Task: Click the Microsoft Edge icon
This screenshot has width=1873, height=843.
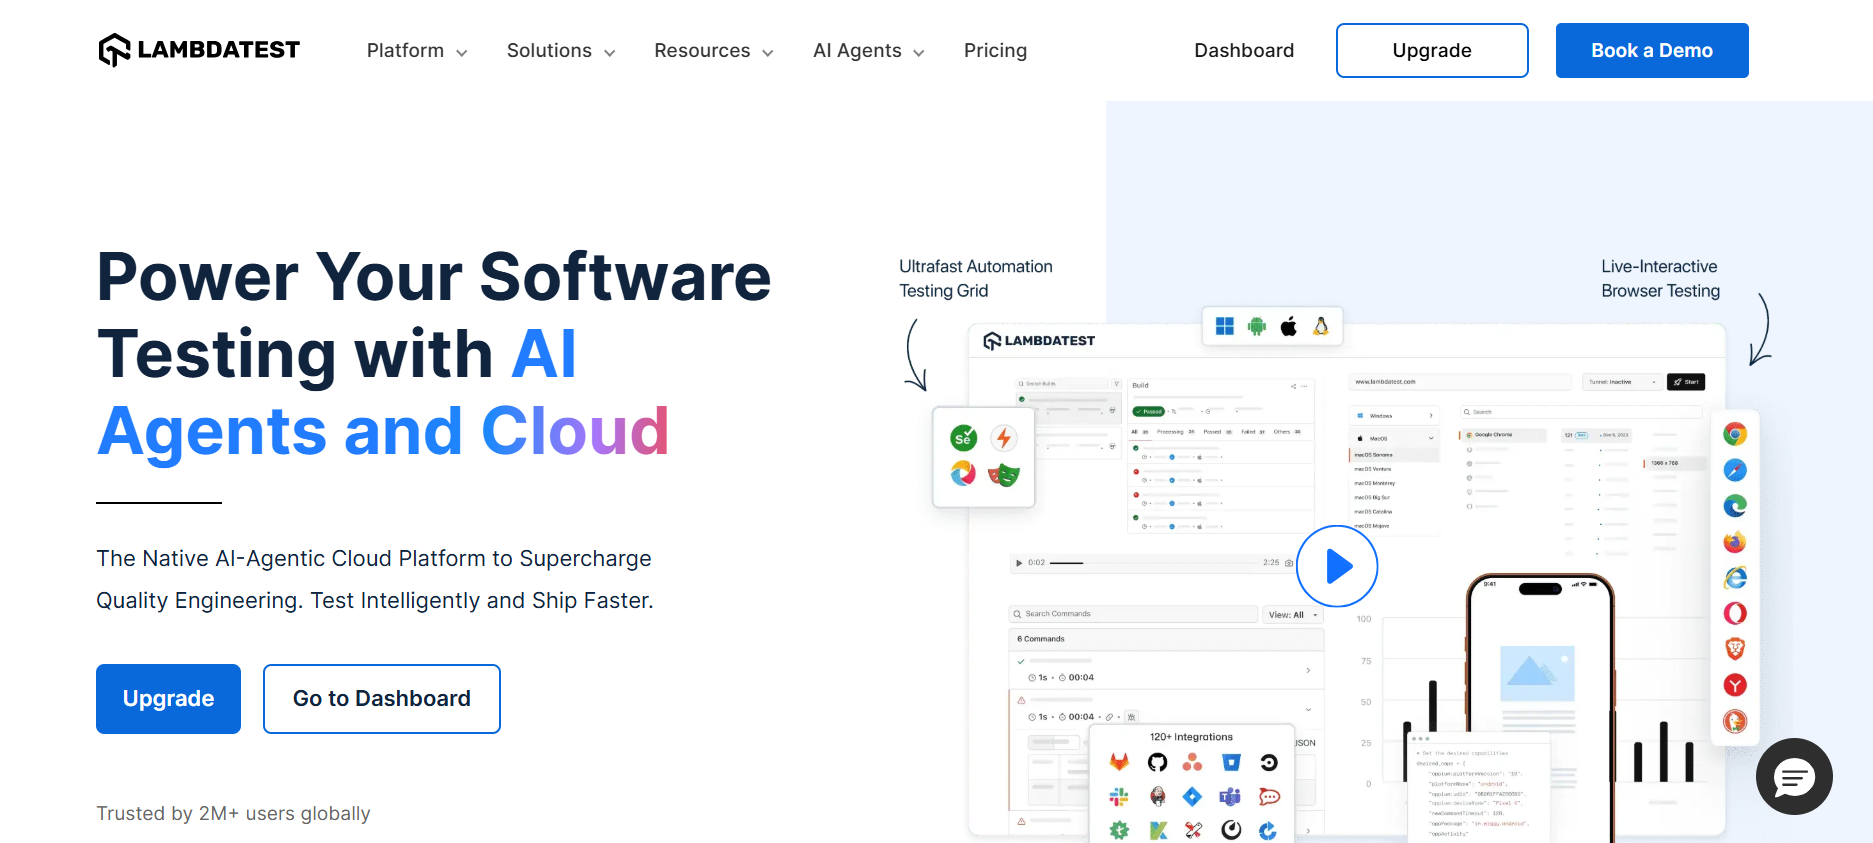Action: (x=1735, y=506)
